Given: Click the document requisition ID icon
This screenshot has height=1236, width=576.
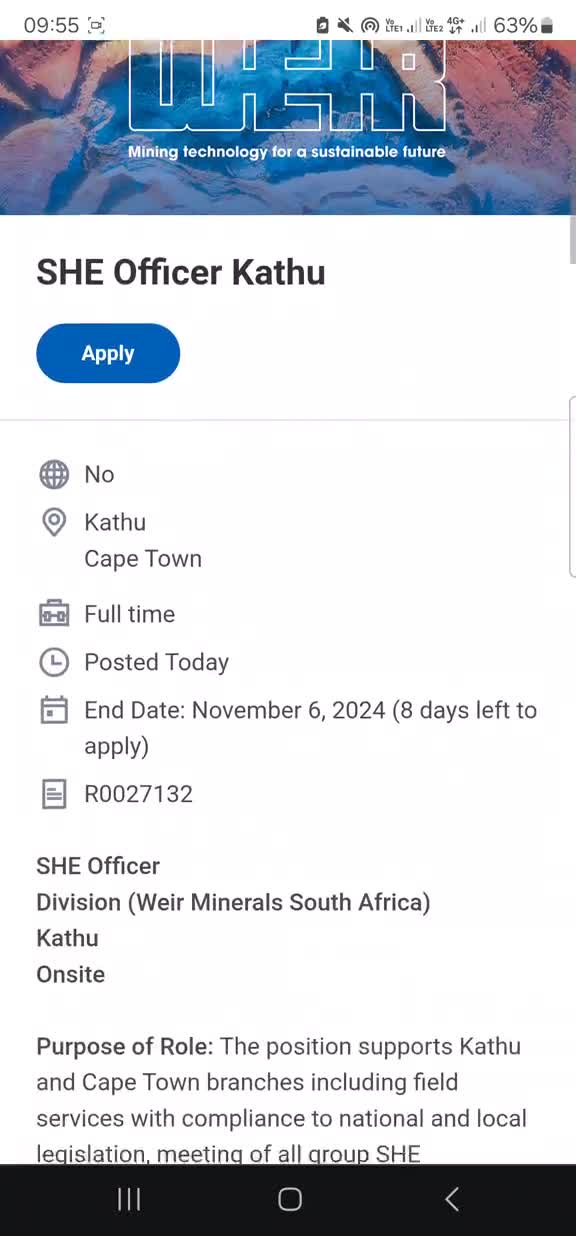Looking at the screenshot, I should [54, 794].
